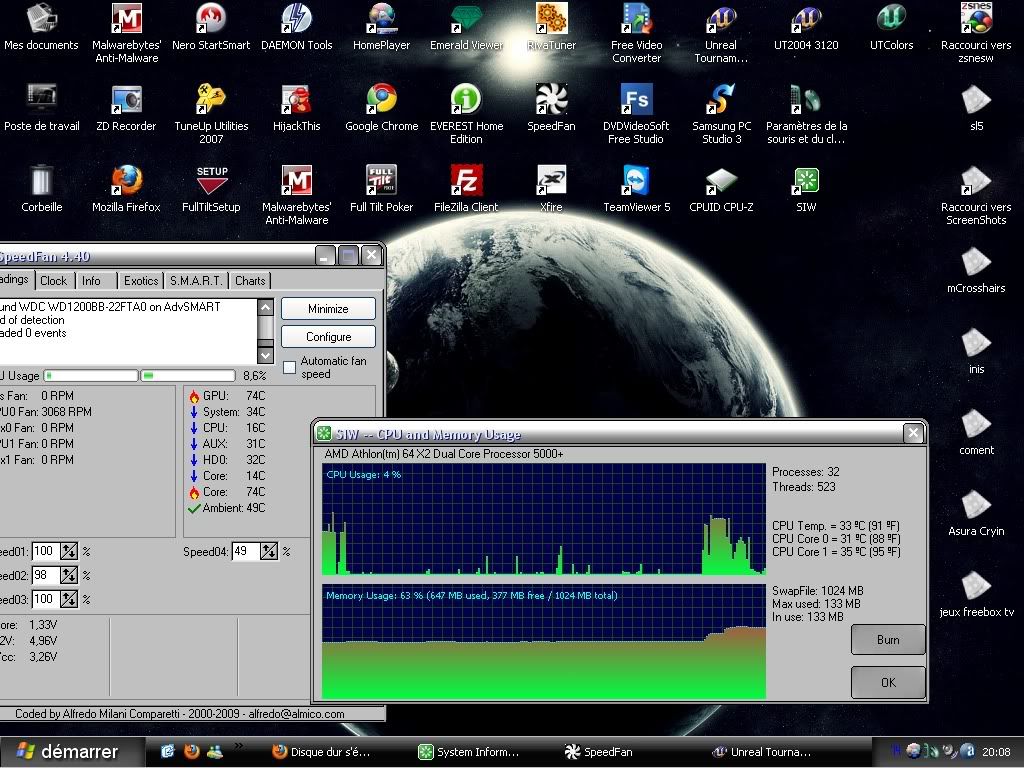Adjust the Speed04 spinner arrows

click(x=268, y=551)
